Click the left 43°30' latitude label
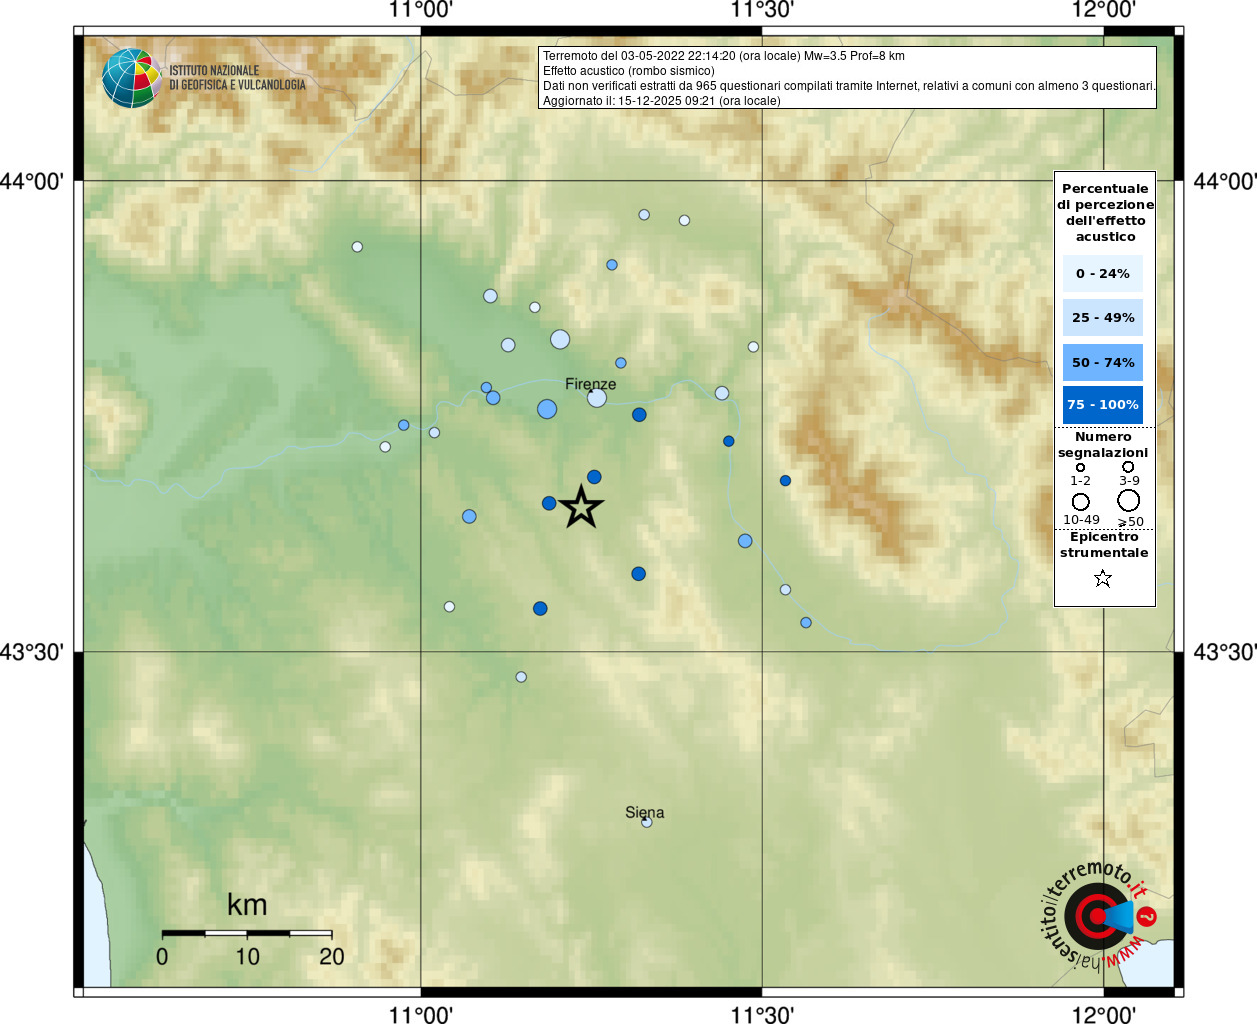This screenshot has height=1024, width=1257. [x=32, y=652]
